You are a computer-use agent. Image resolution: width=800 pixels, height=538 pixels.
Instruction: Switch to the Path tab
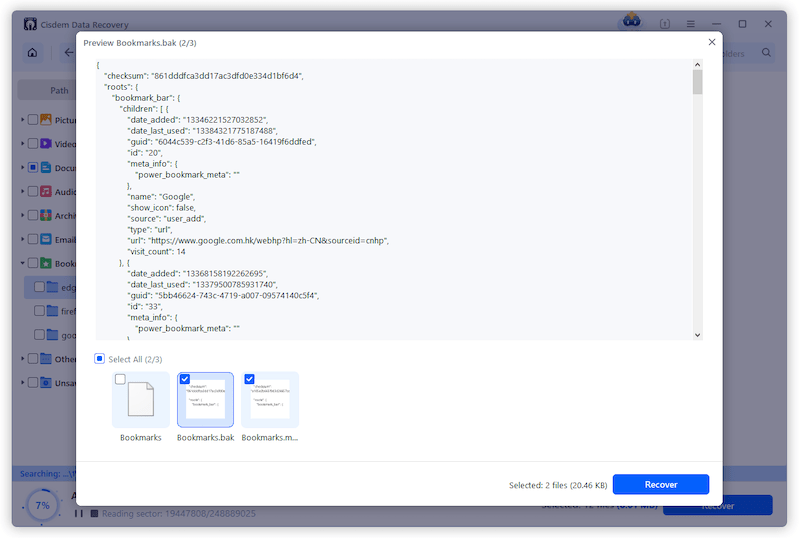point(60,90)
